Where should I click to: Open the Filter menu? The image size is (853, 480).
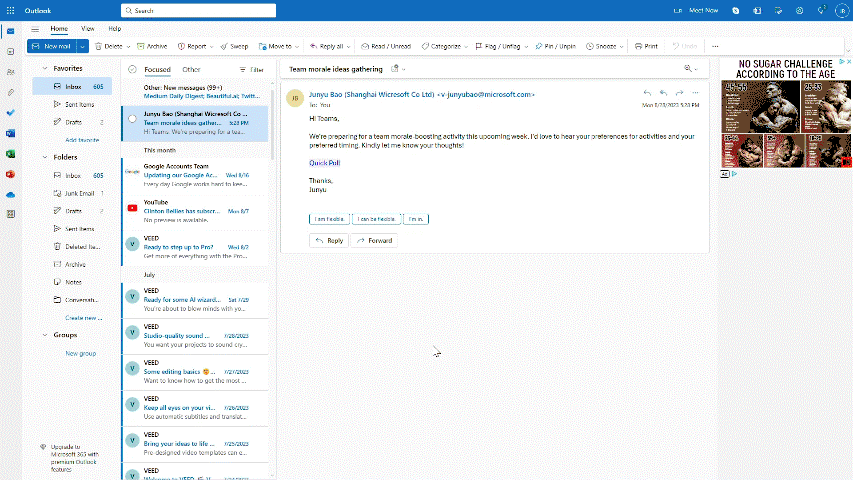pyautogui.click(x=251, y=70)
